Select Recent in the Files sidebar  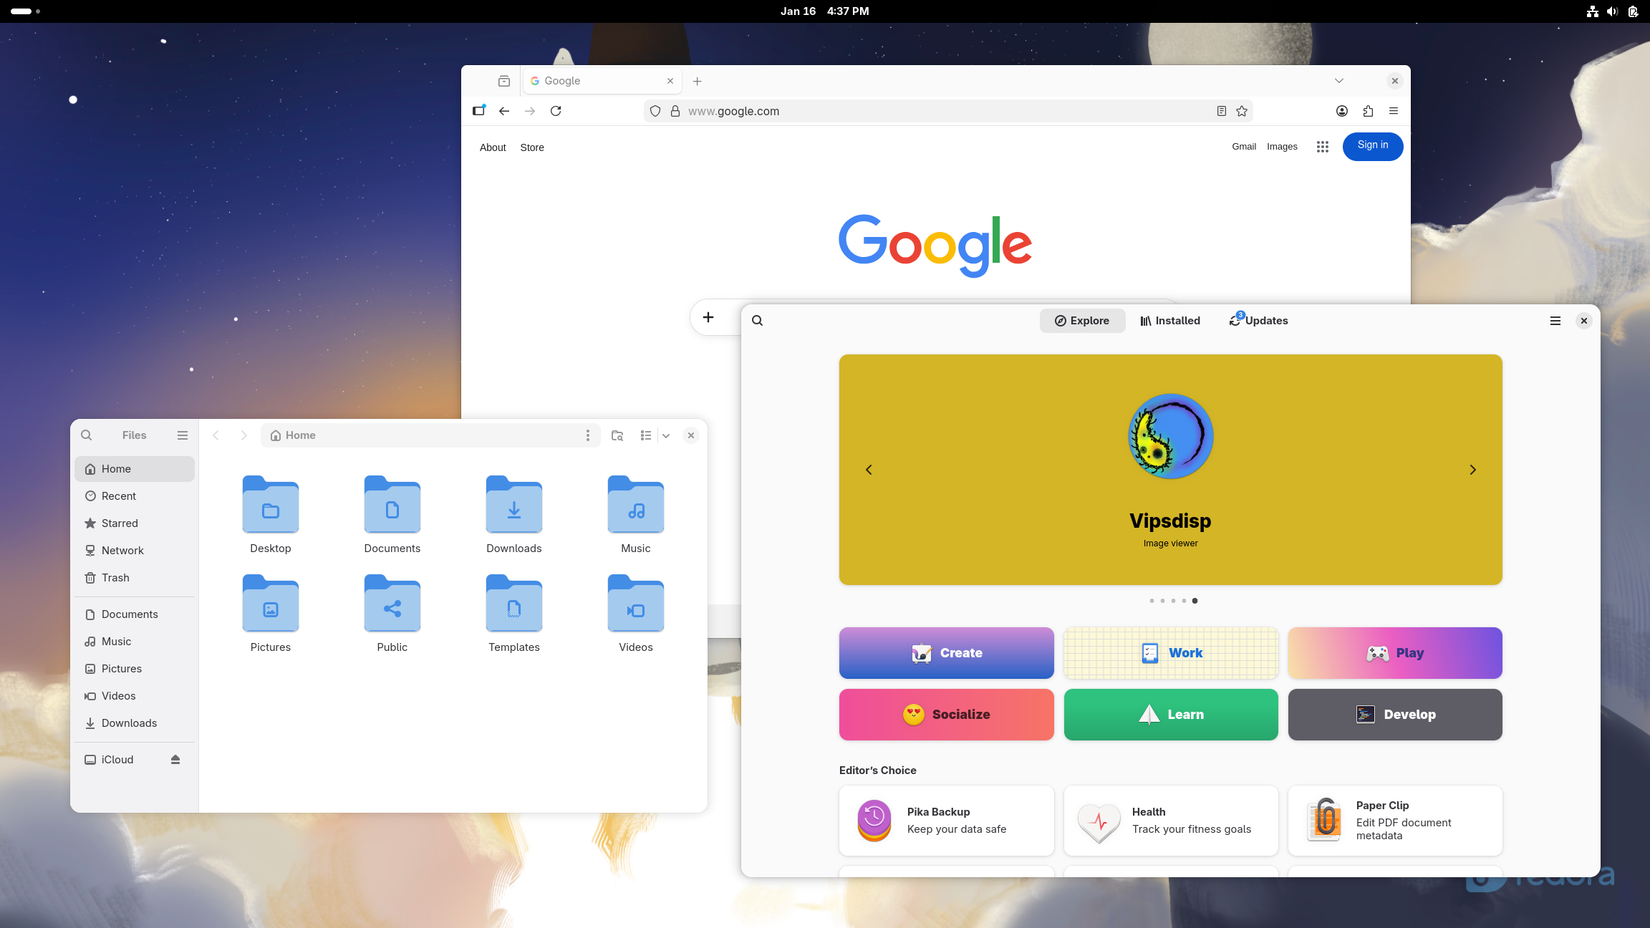click(x=134, y=496)
